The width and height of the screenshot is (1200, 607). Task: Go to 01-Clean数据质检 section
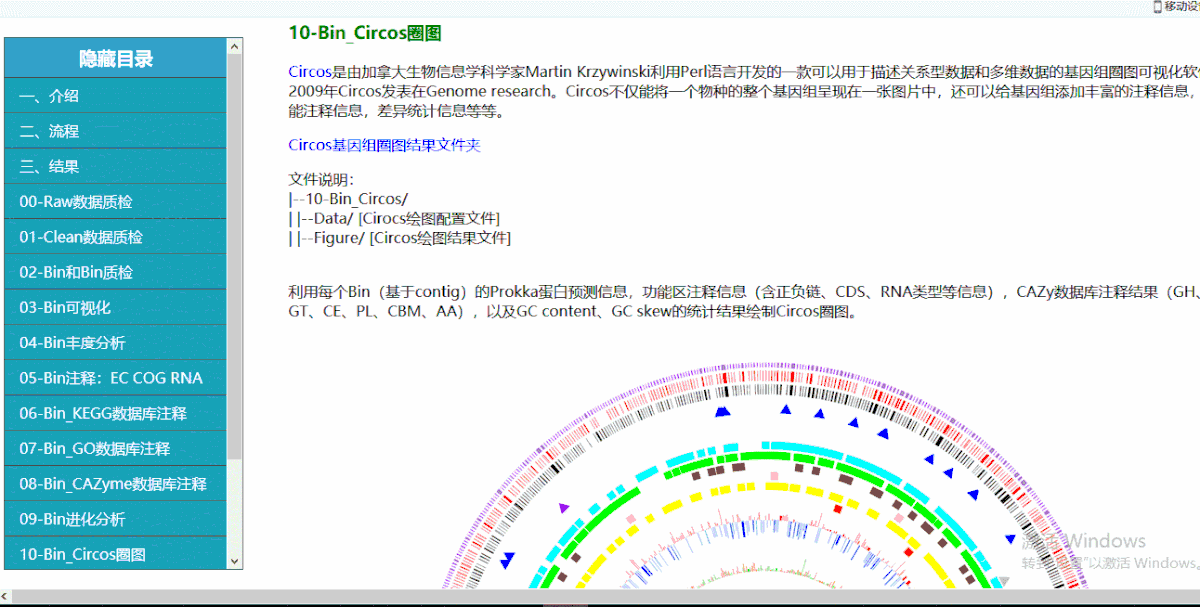coord(116,237)
